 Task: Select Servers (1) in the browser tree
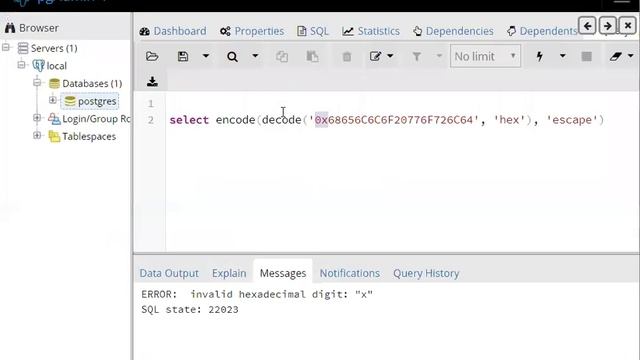[x=54, y=48]
